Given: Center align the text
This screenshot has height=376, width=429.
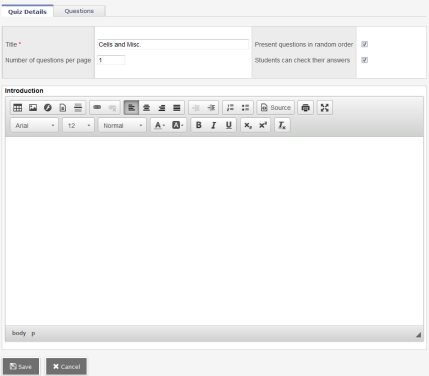Looking at the screenshot, I should pos(146,108).
